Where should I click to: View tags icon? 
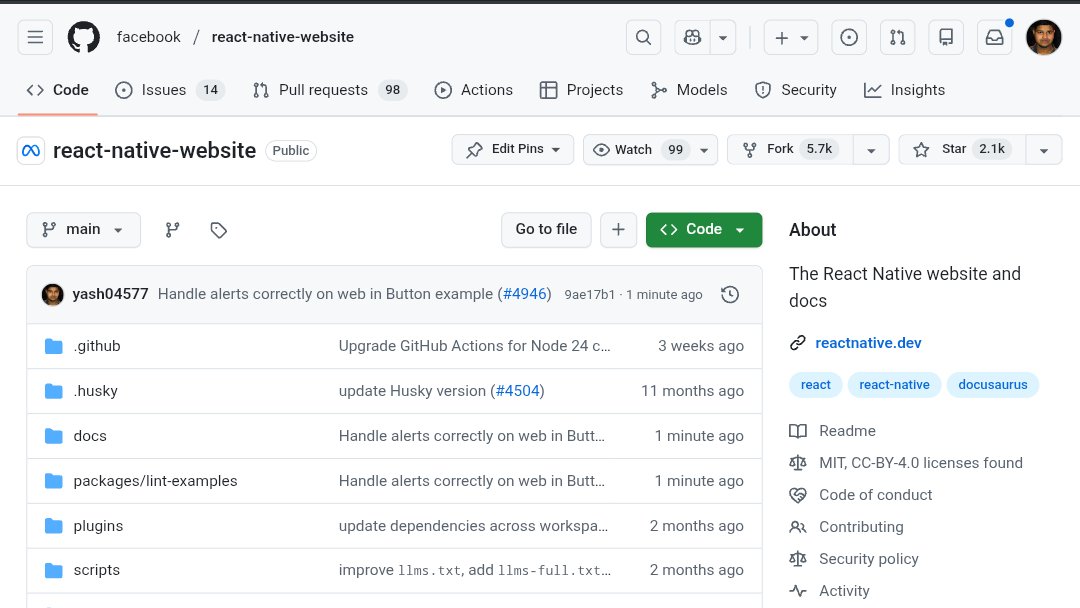pyautogui.click(x=218, y=230)
